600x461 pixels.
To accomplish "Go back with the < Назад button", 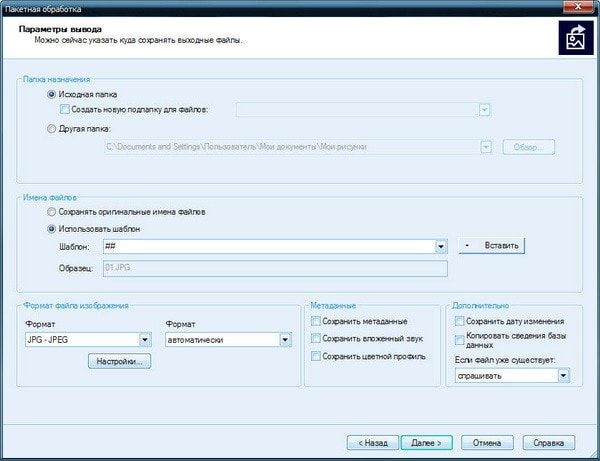I will (372, 441).
